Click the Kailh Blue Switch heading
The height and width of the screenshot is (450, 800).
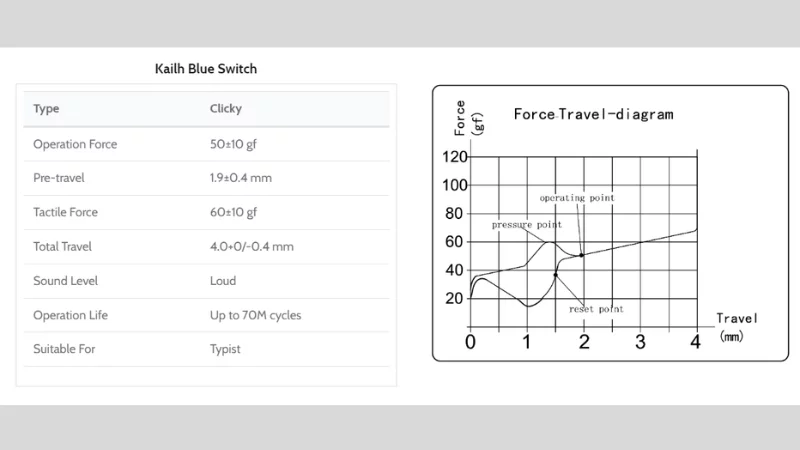tap(206, 69)
